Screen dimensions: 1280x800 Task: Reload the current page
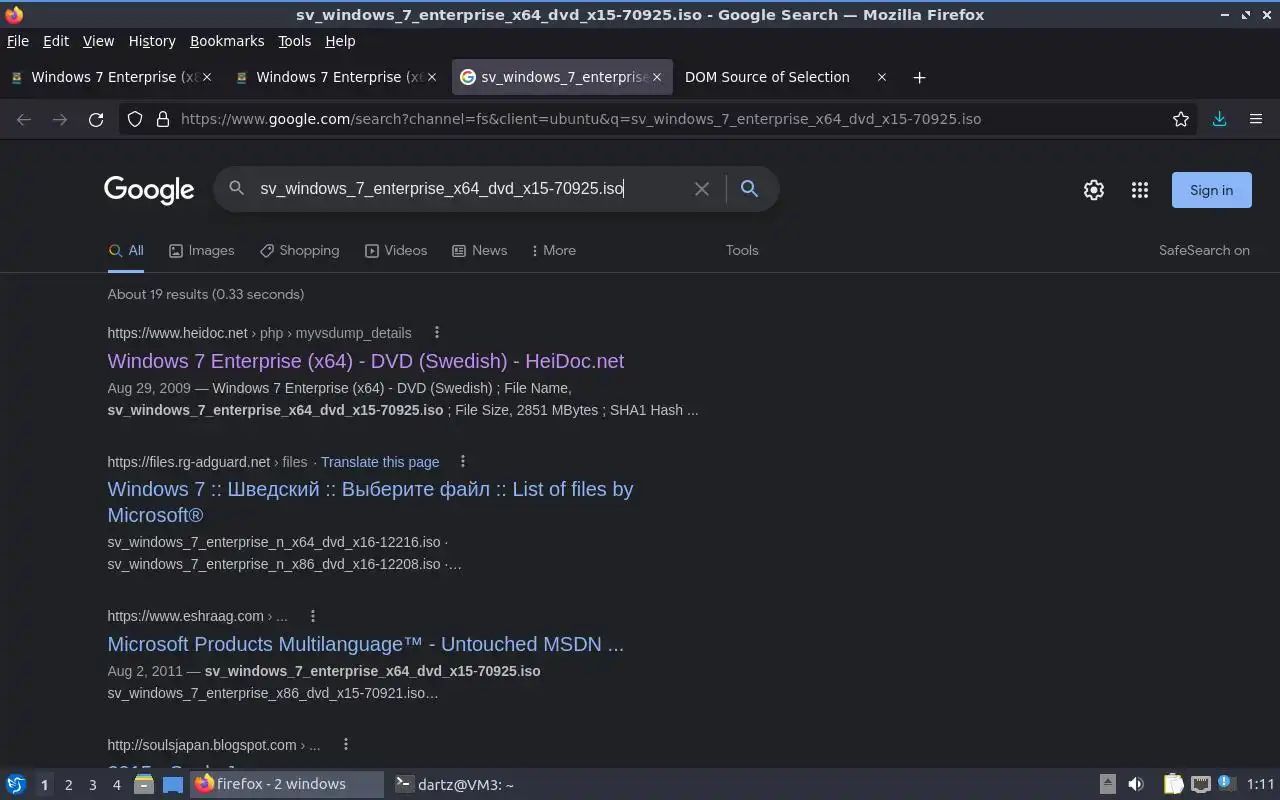pos(96,119)
